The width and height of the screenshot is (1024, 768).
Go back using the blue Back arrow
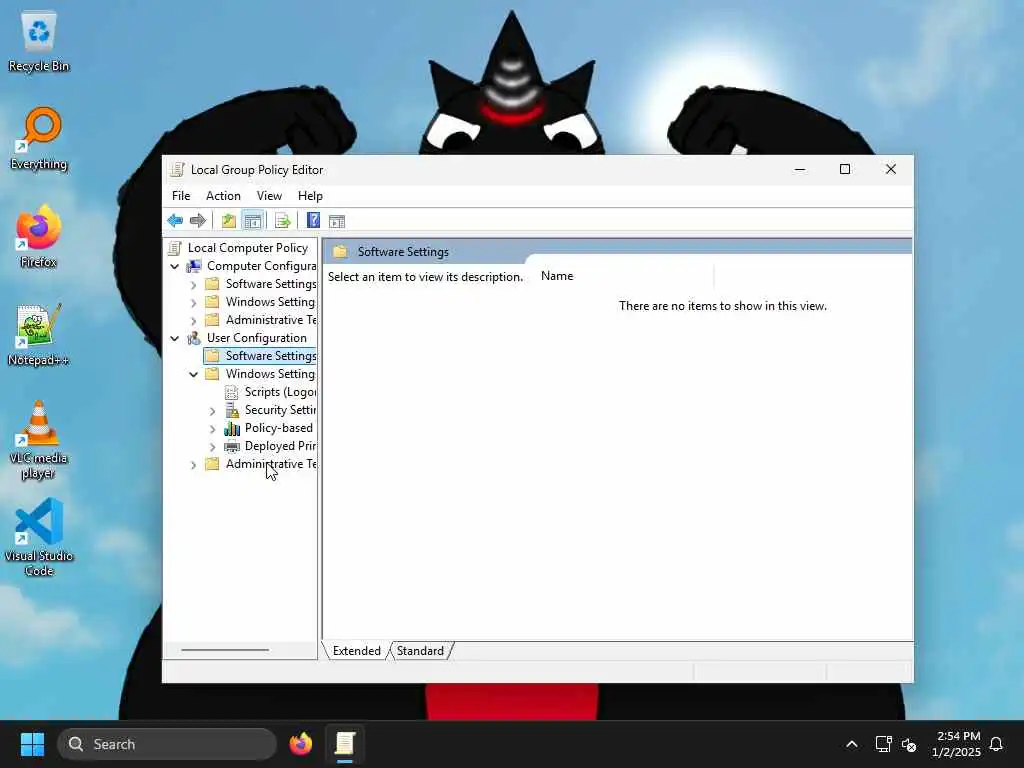point(175,221)
